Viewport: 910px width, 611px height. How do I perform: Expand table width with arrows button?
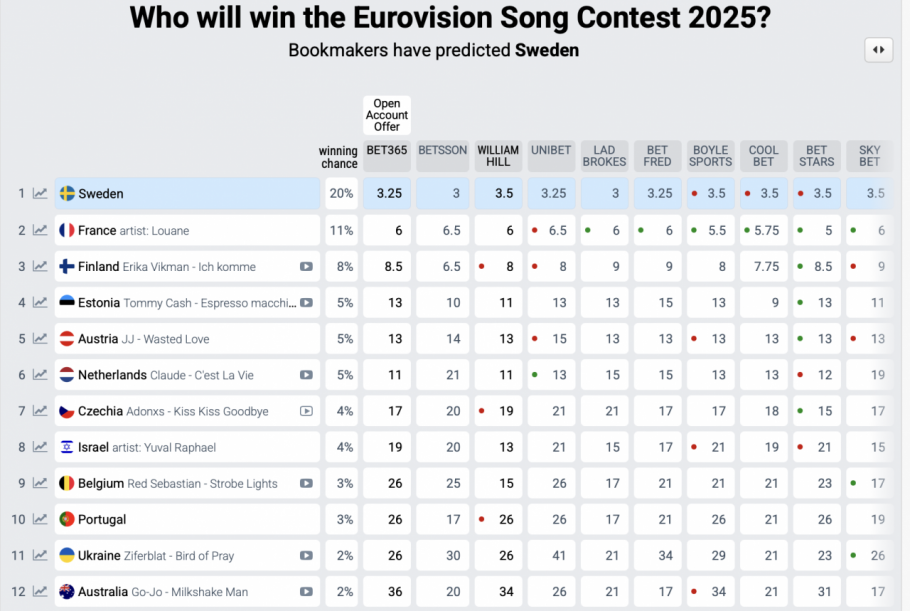click(x=879, y=50)
